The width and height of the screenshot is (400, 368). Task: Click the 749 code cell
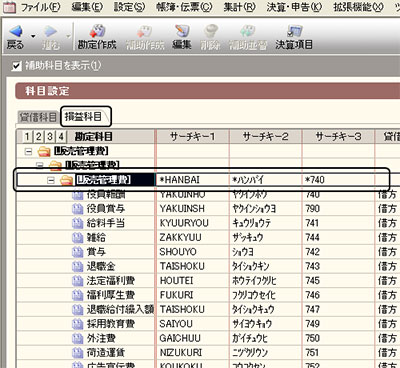click(338, 324)
